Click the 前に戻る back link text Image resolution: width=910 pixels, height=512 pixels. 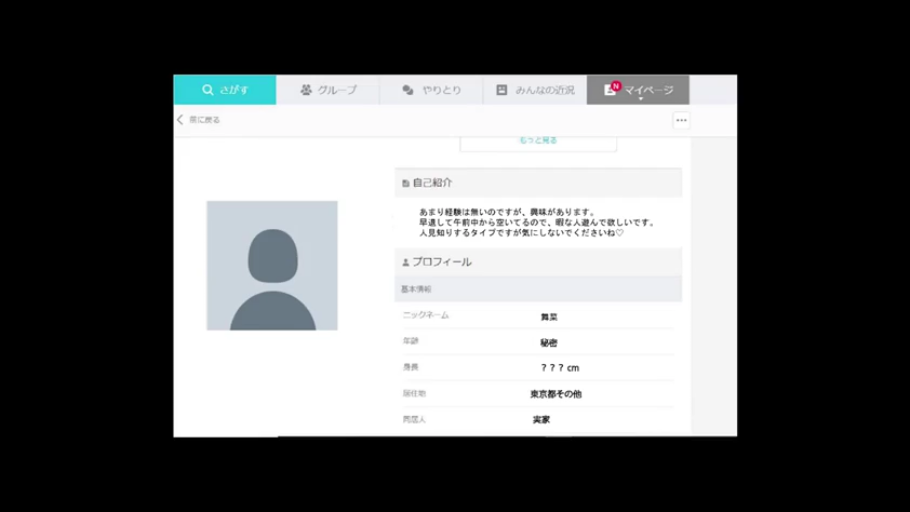(204, 120)
